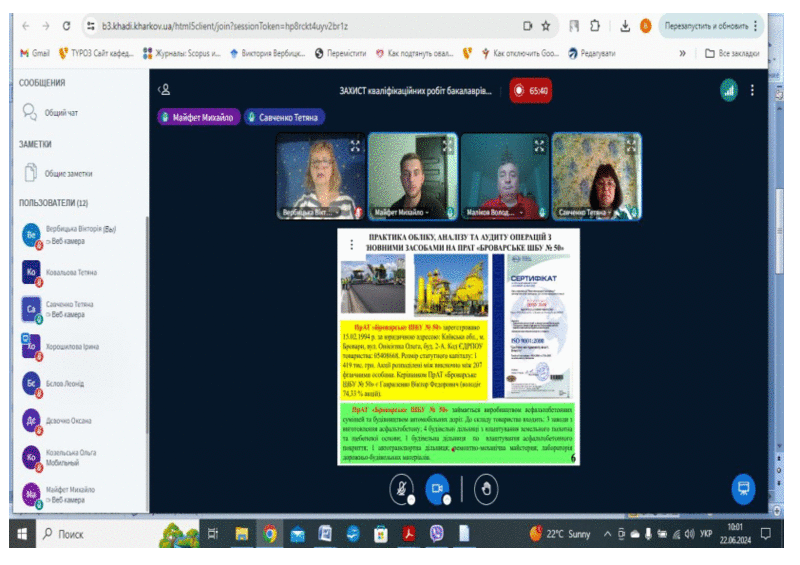Reload the page with refresh icon
This screenshot has height=565, width=800.
(x=66, y=26)
